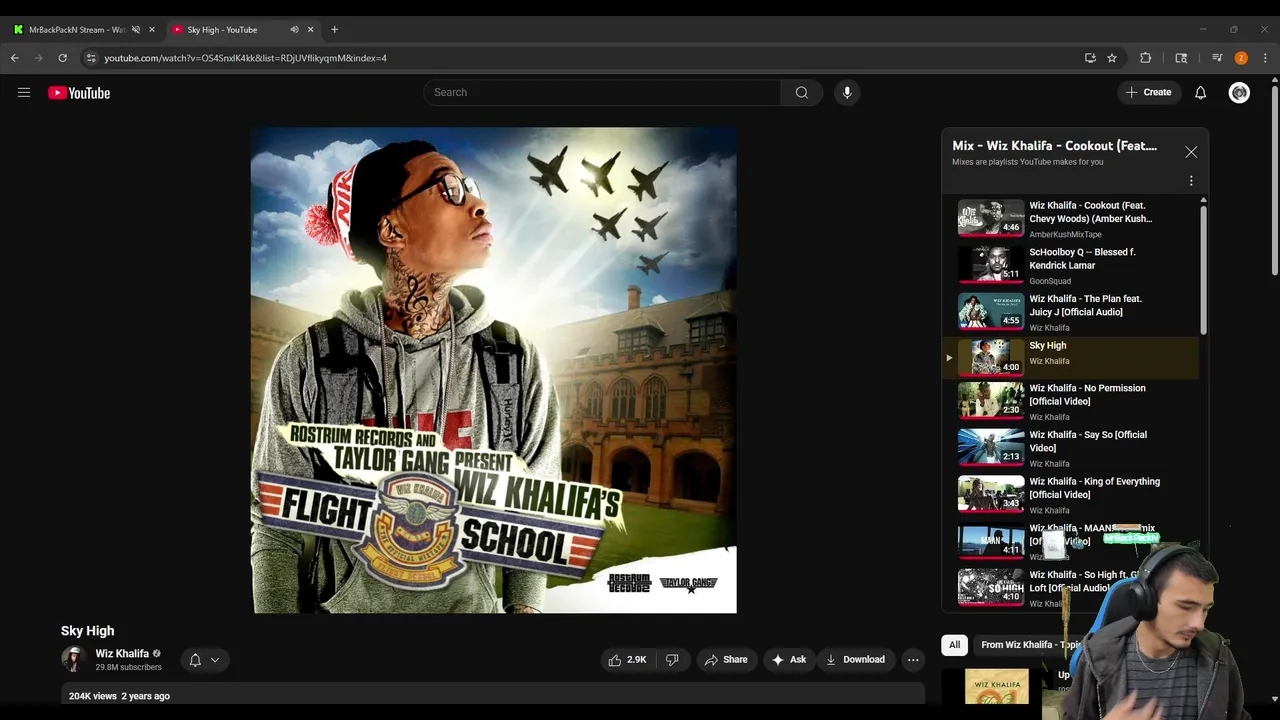Select the All filter chip
Image resolution: width=1280 pixels, height=720 pixels.
(955, 645)
